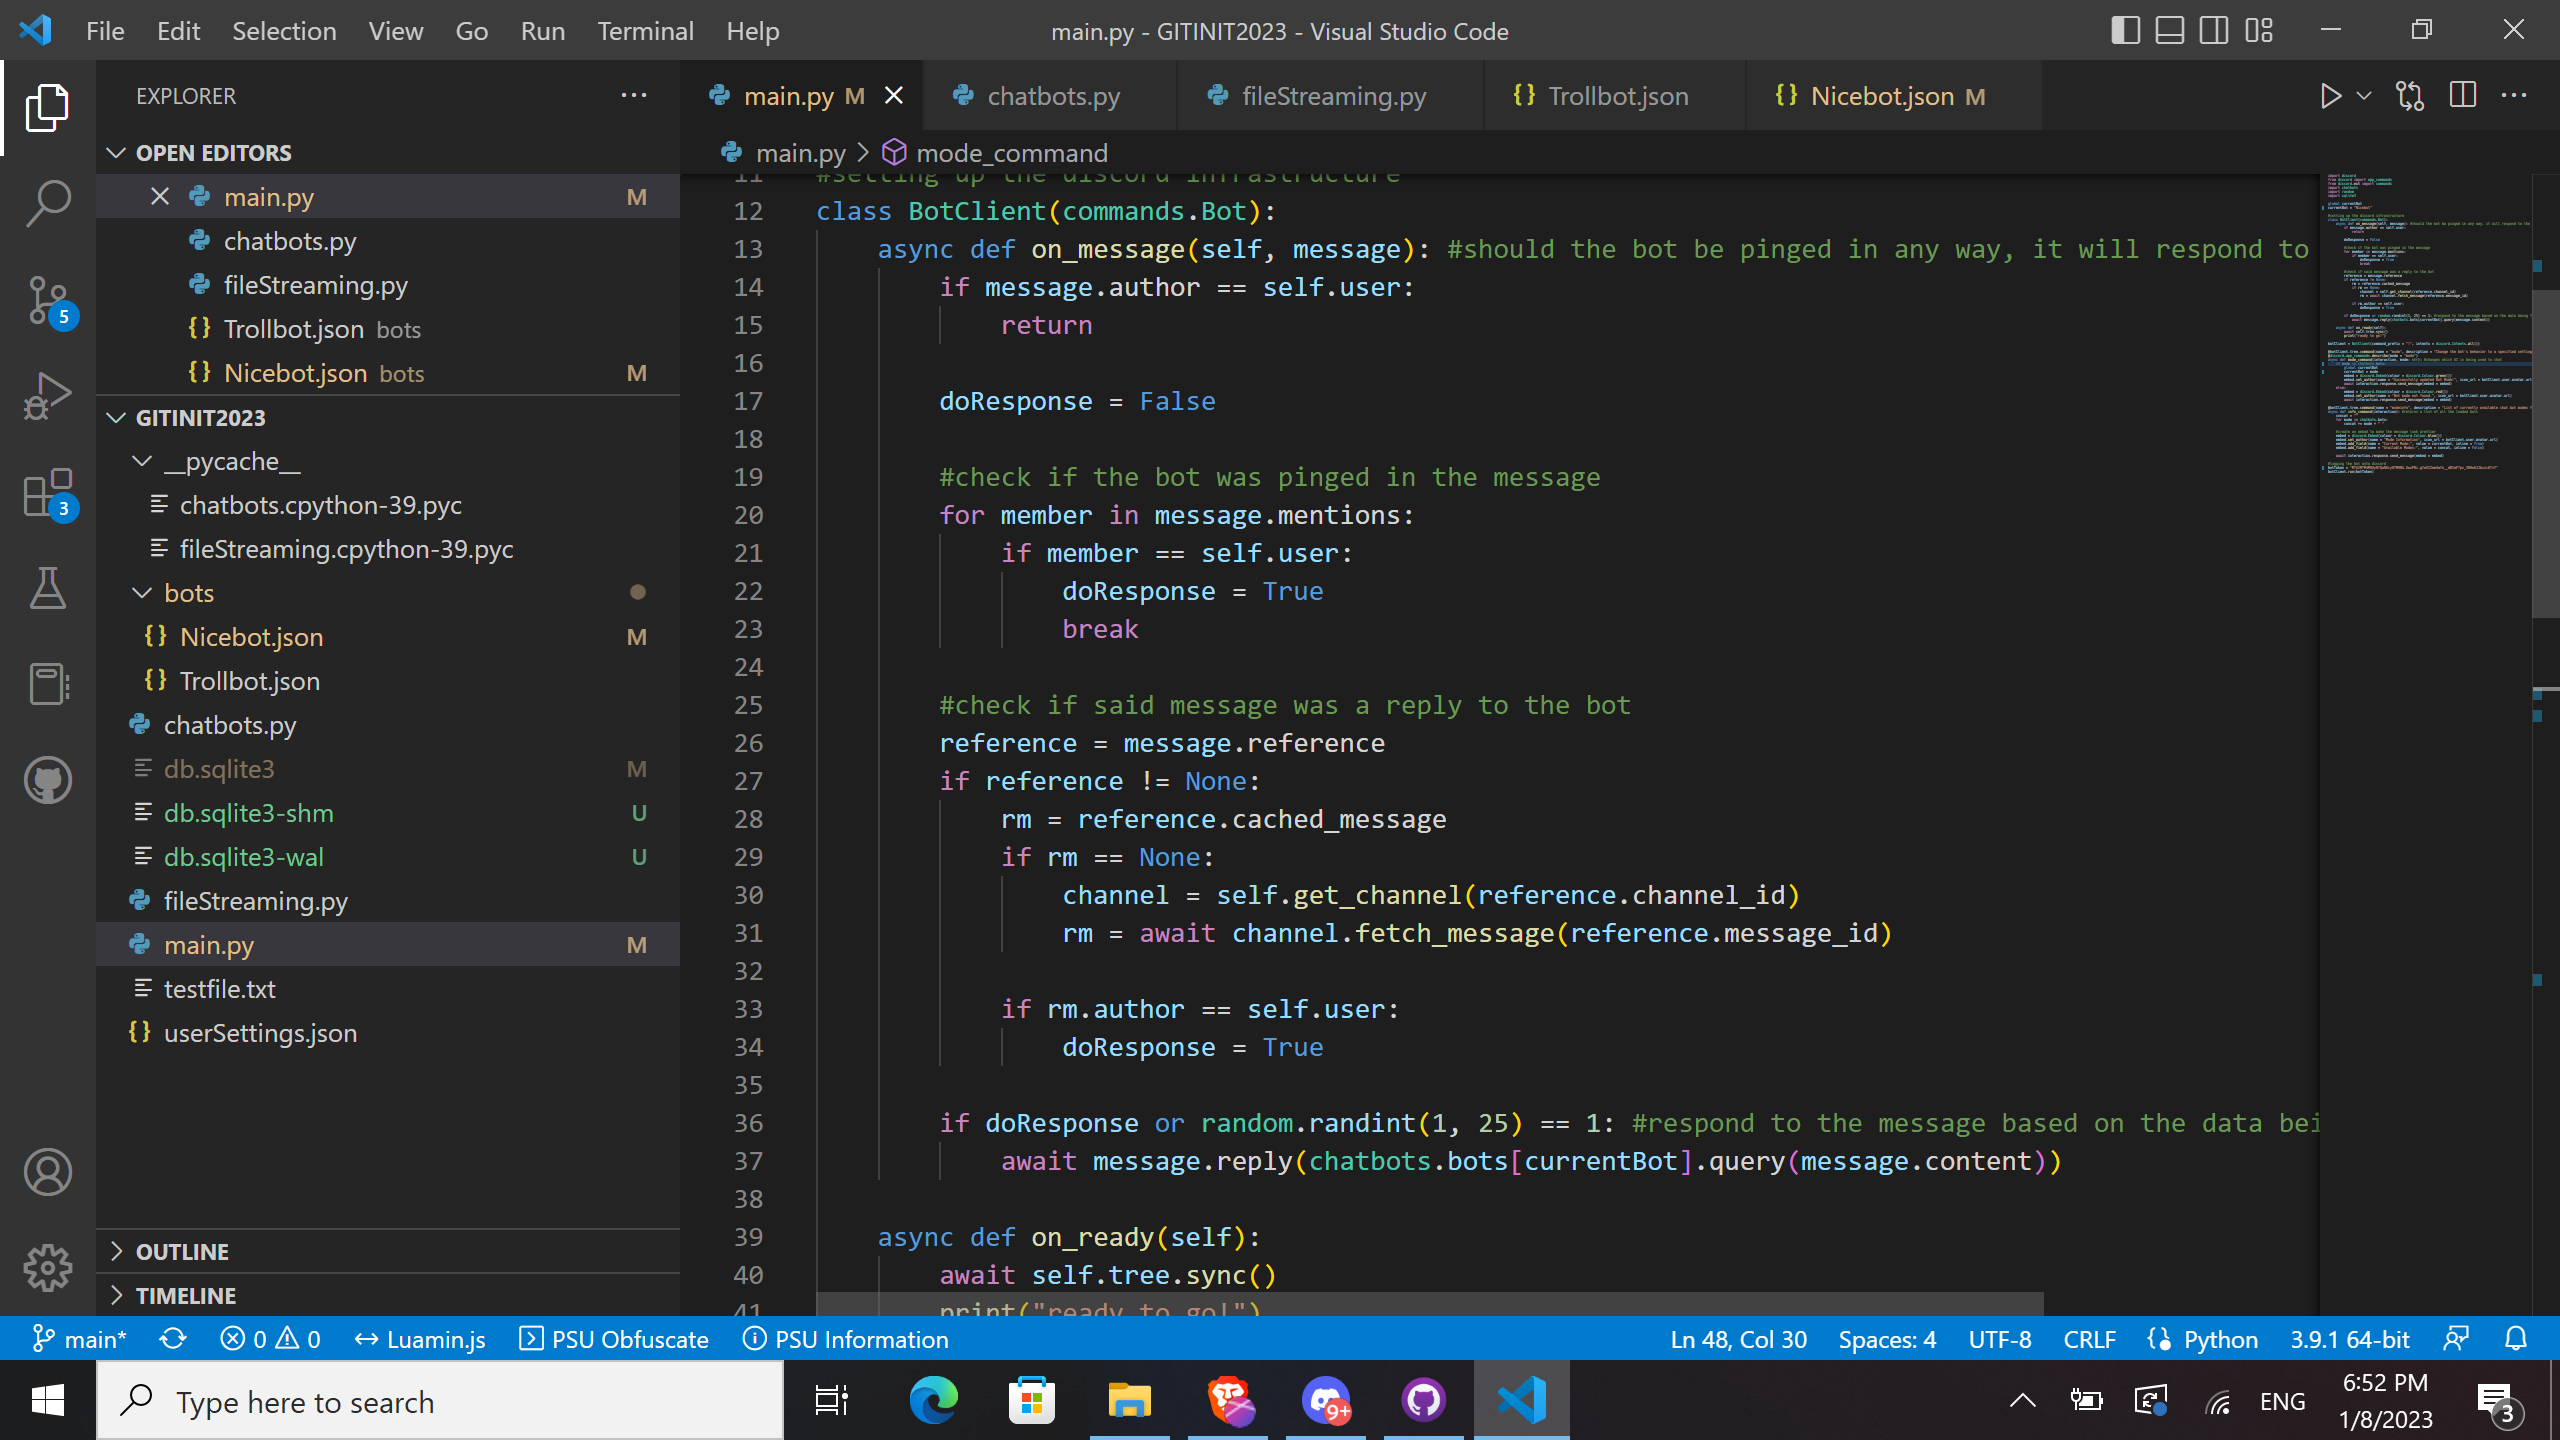Open the Manage gear menu
Screen dimensions: 2560x1440
pyautogui.click(x=47, y=1268)
